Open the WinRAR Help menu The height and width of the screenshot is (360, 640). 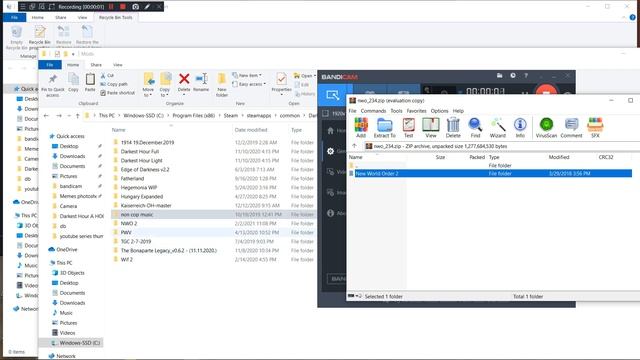458,111
